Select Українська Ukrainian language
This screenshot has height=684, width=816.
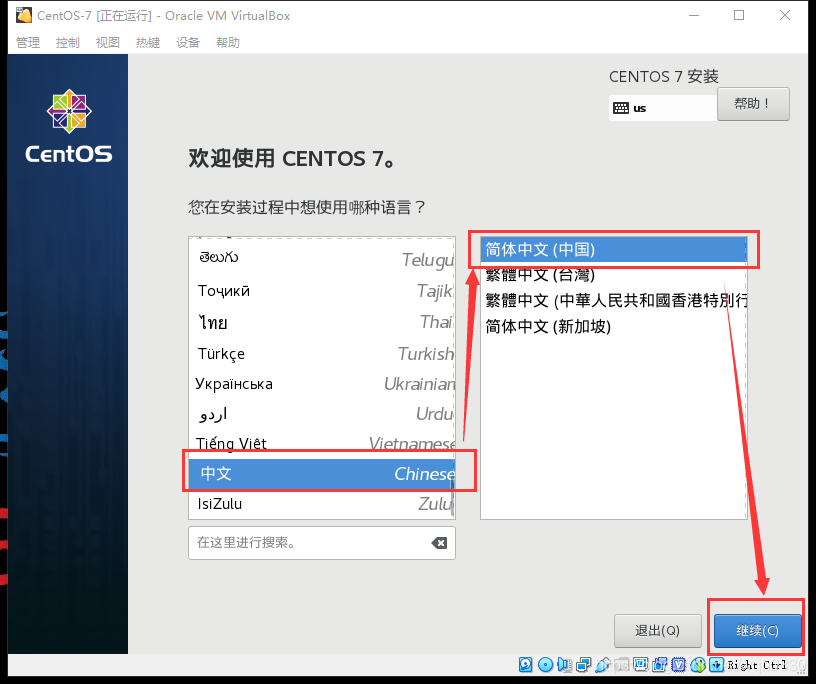coord(321,384)
